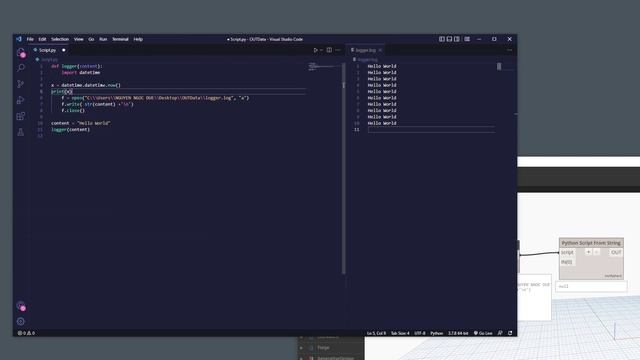Open more actions for the logger.log editor group
The height and width of the screenshot is (360, 640).
[x=509, y=50]
